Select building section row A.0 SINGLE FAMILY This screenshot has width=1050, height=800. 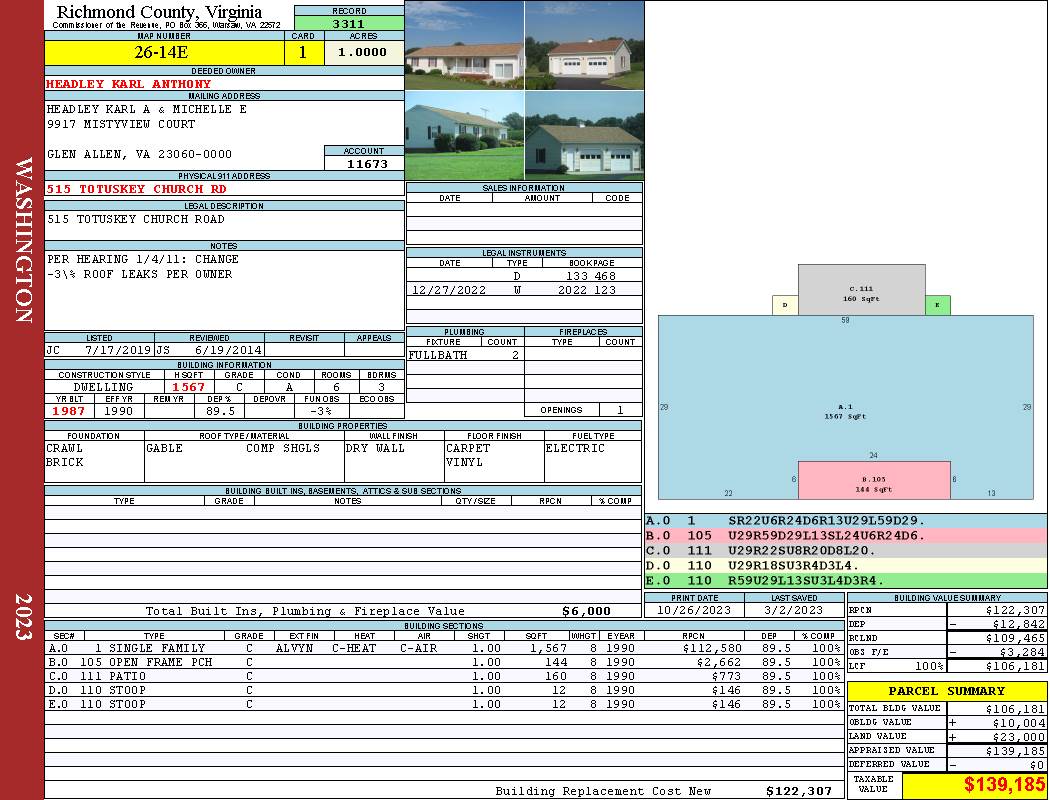(443, 648)
